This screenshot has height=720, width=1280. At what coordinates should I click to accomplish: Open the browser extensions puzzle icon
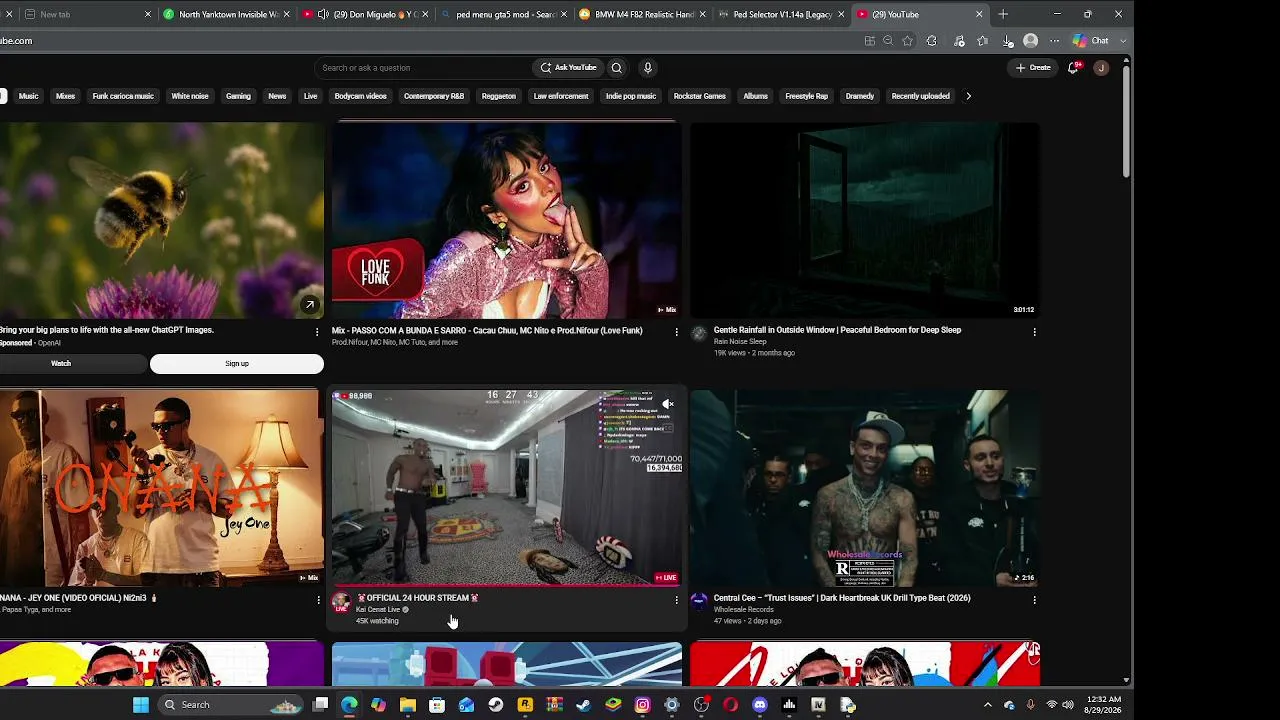(x=932, y=41)
